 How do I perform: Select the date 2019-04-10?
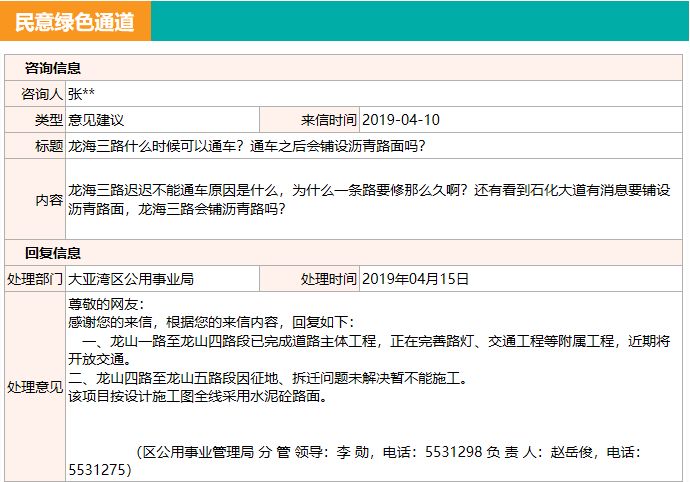point(400,120)
